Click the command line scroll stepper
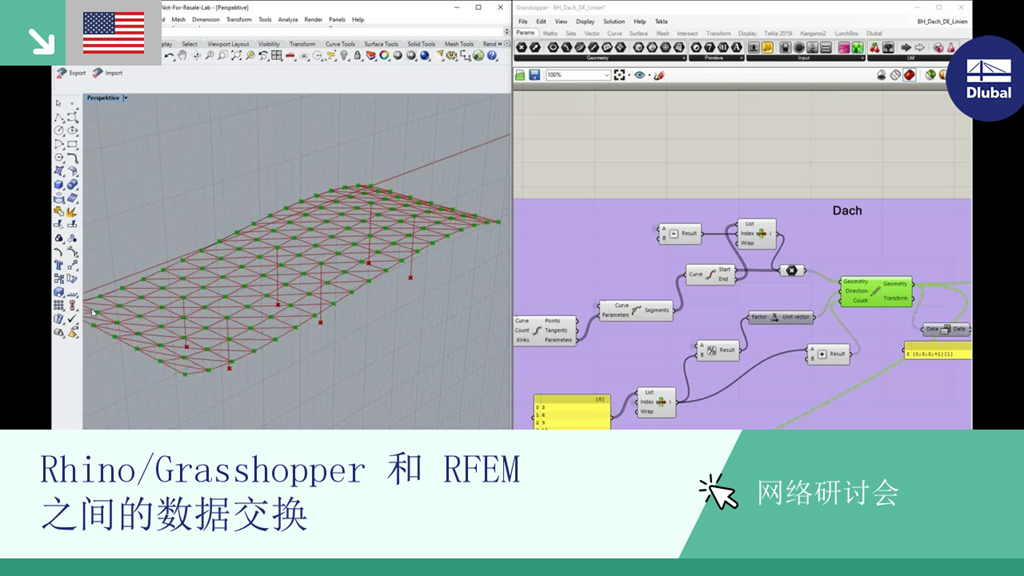 coord(507,31)
